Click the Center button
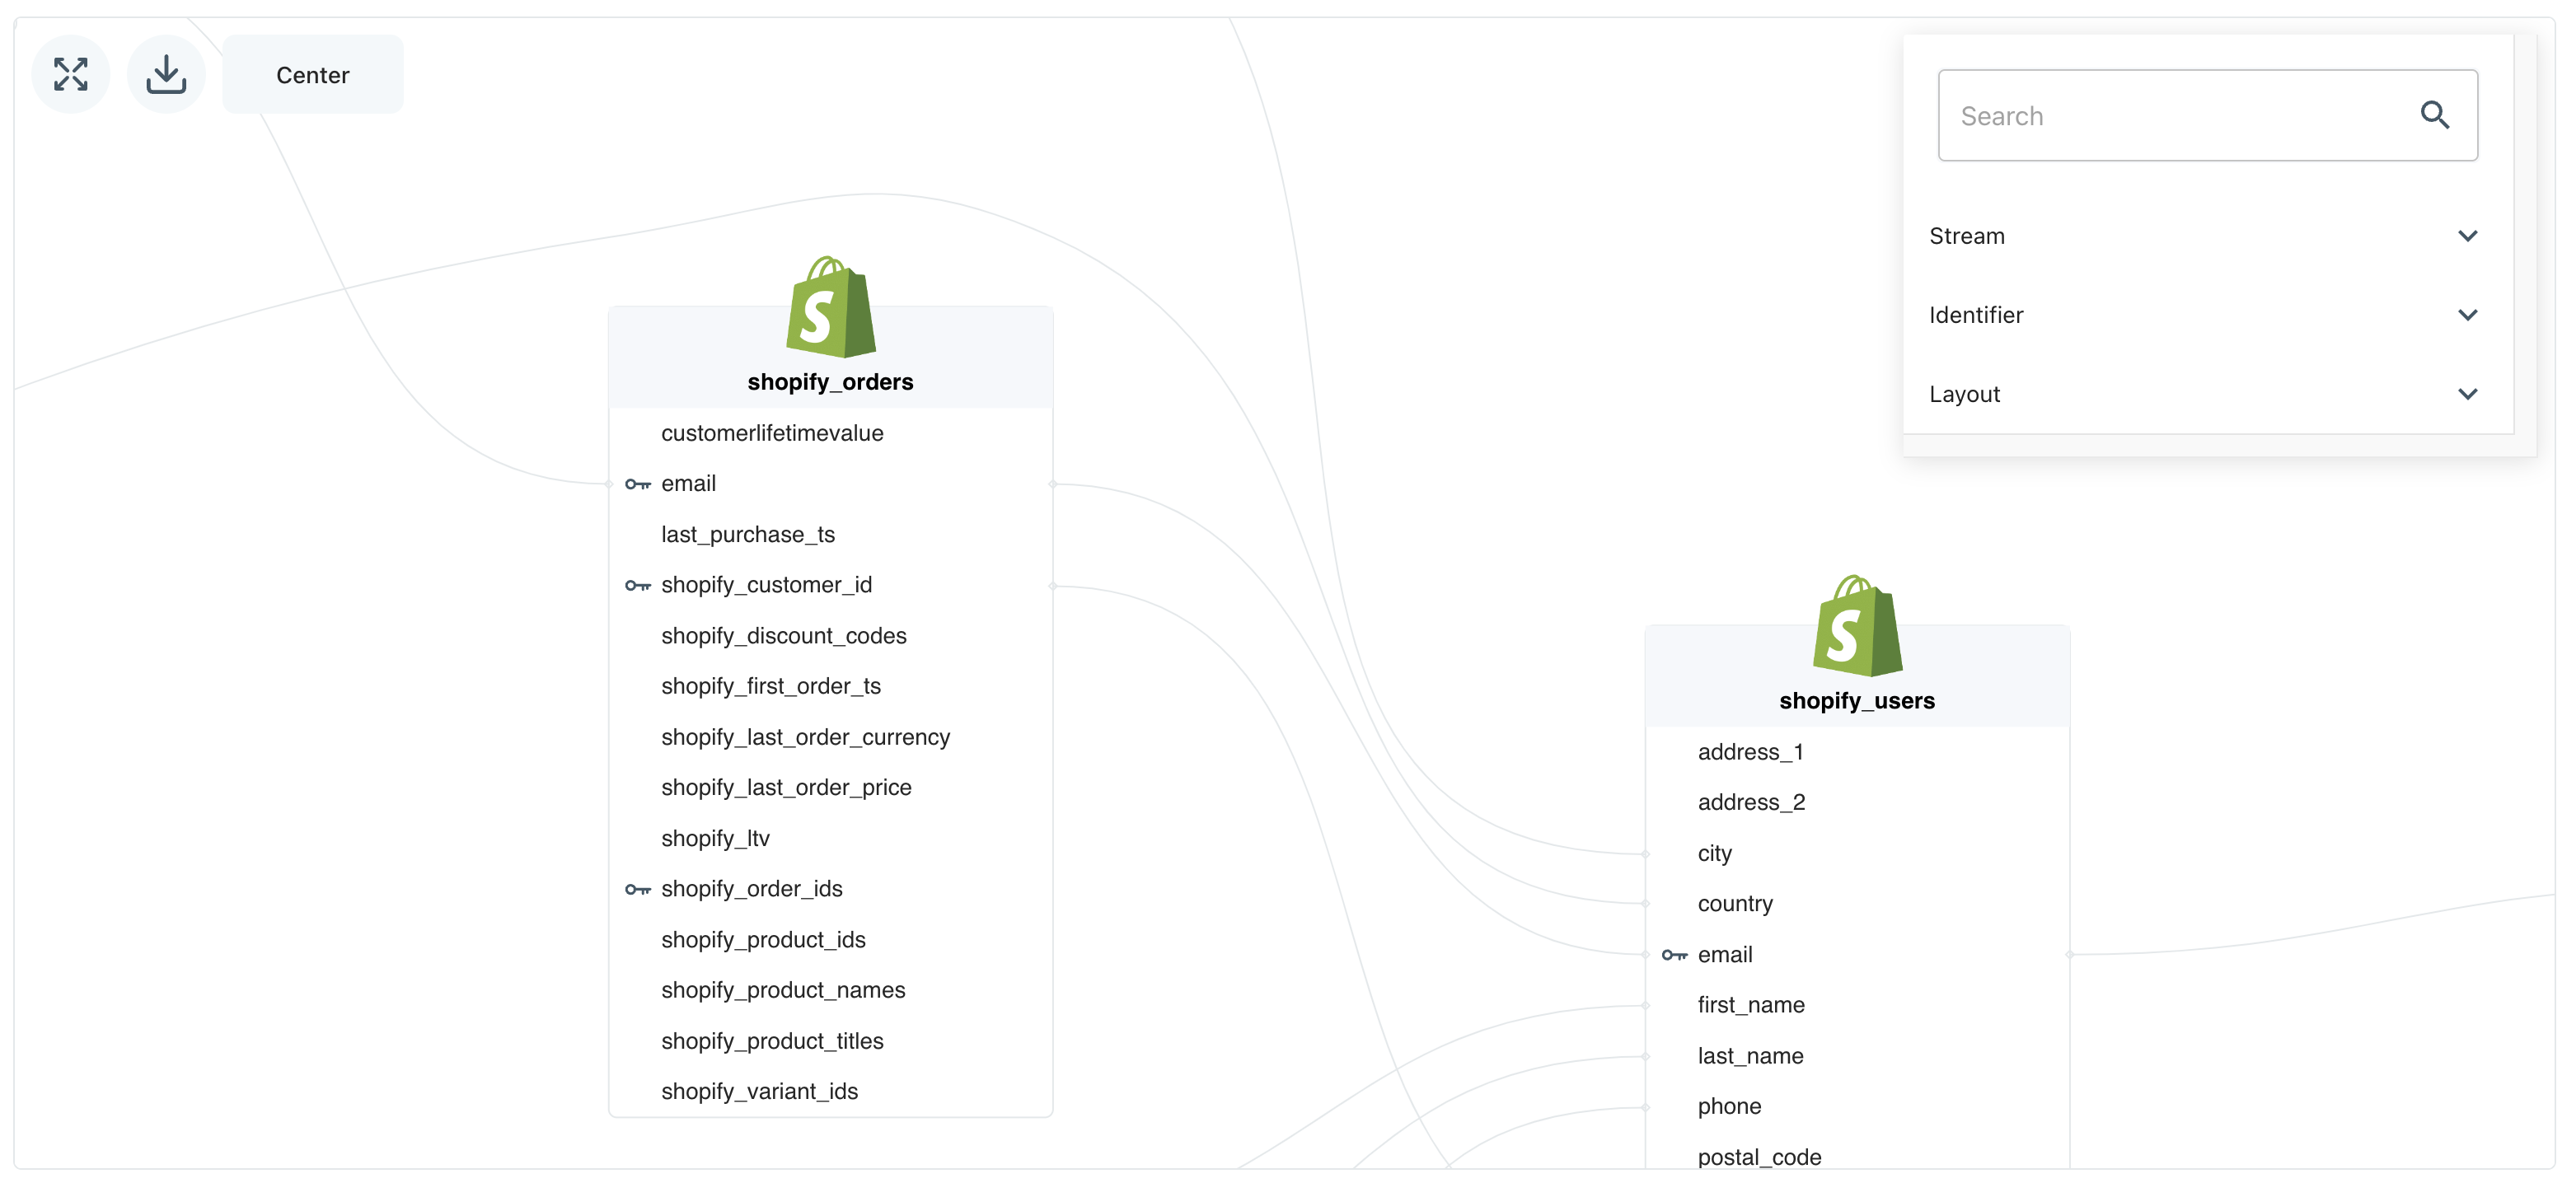This screenshot has width=2576, height=1183. [x=312, y=75]
